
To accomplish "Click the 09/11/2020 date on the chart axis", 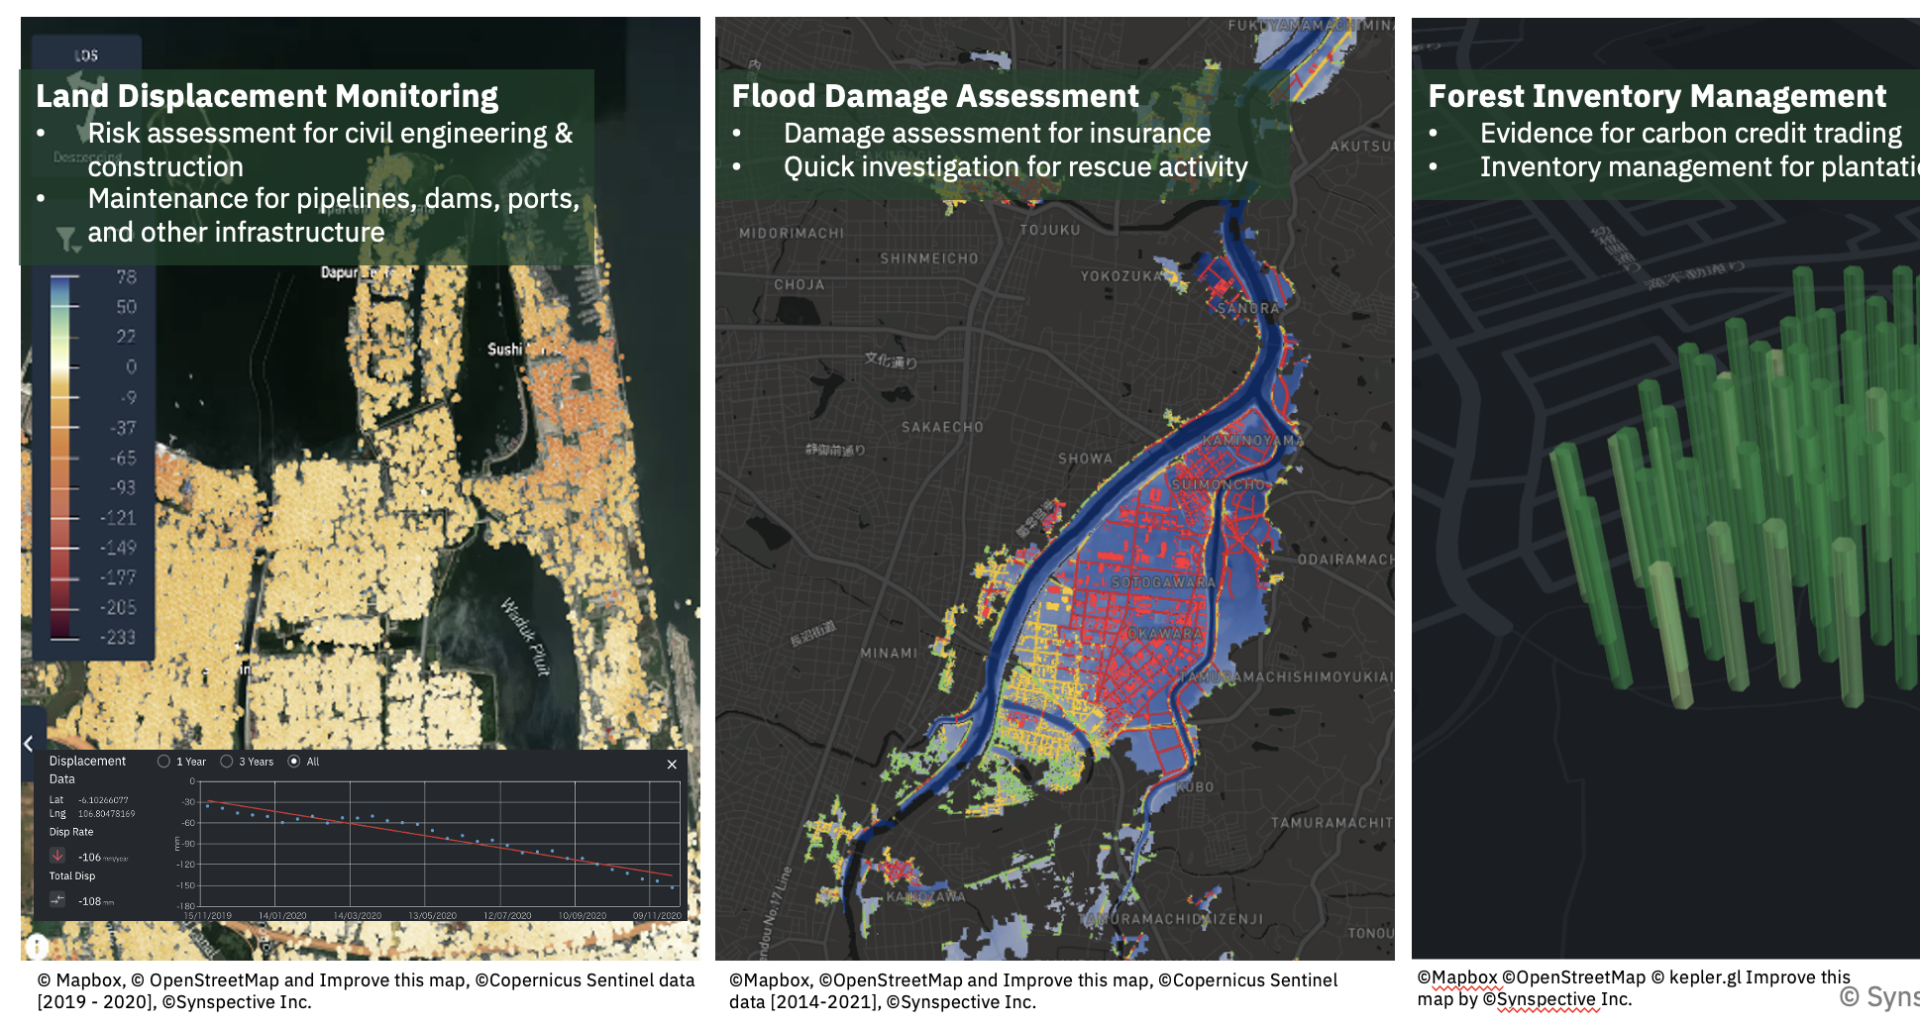I will pyautogui.click(x=657, y=915).
